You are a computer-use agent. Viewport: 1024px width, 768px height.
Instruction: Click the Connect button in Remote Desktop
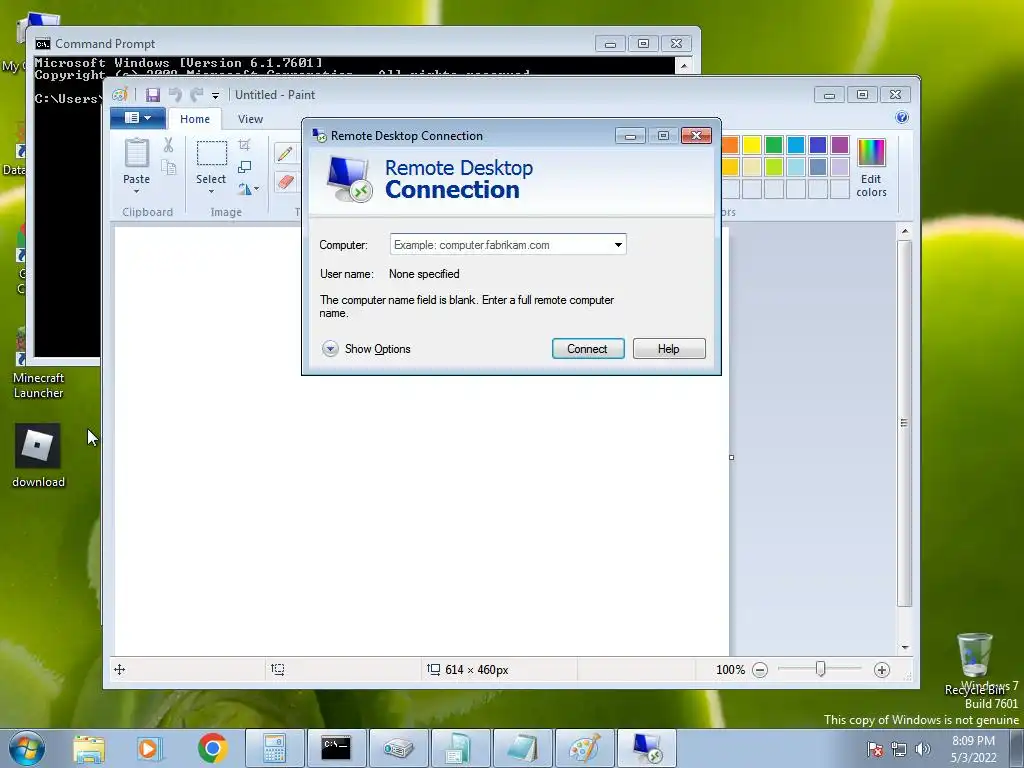point(588,349)
